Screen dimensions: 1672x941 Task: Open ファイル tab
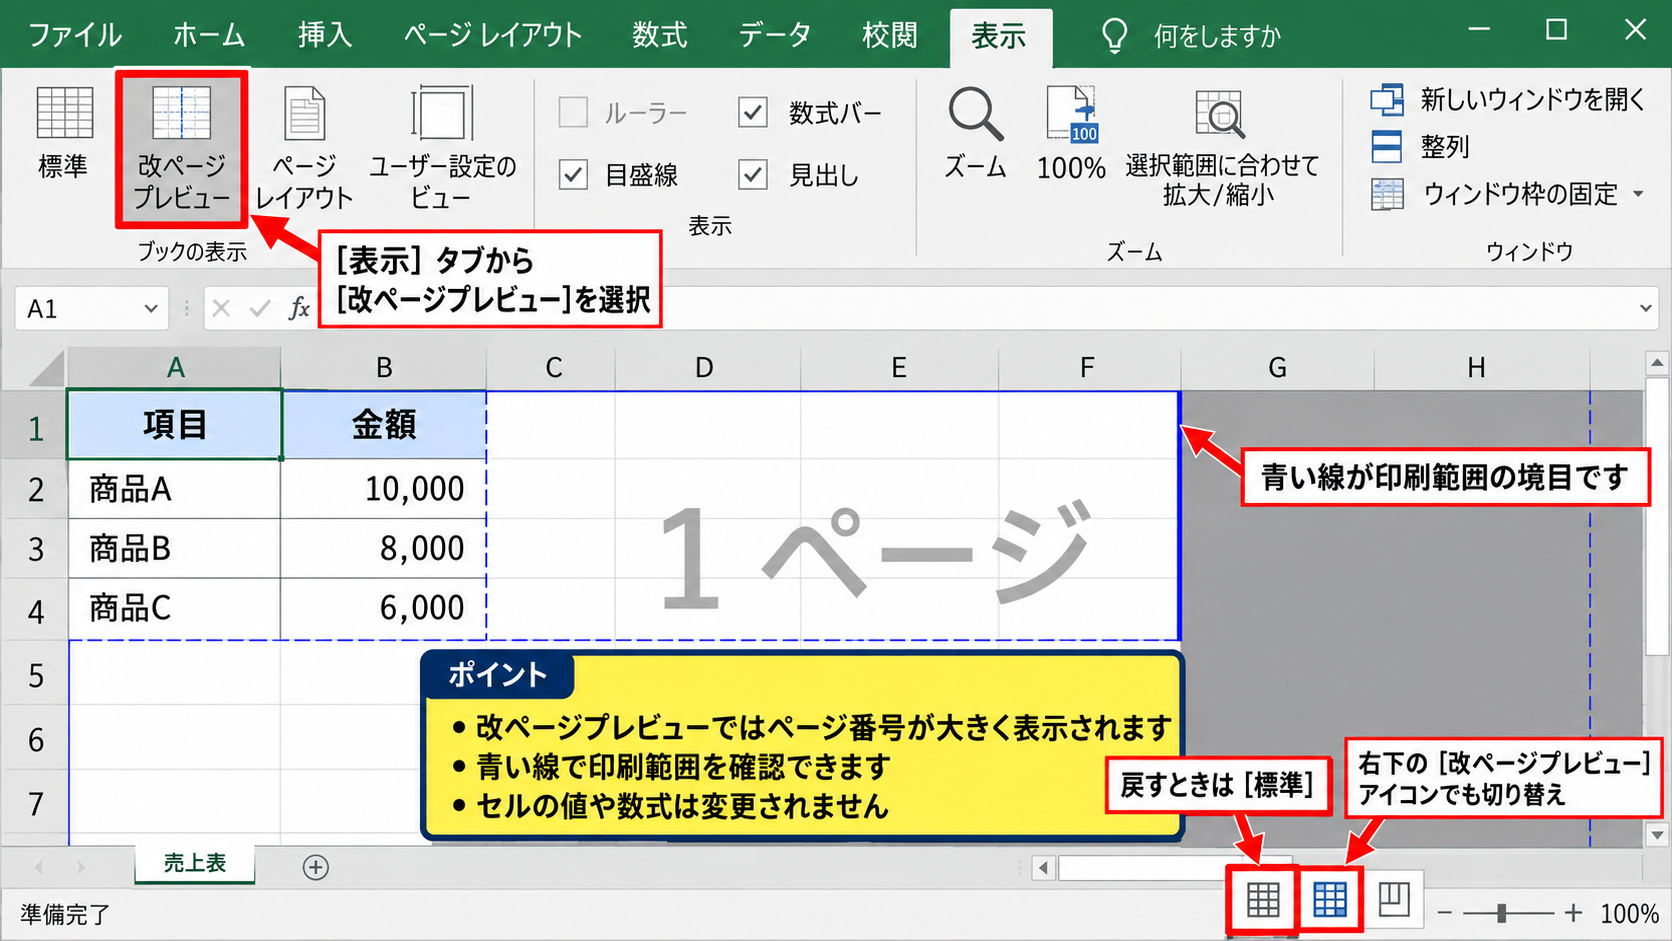click(x=75, y=36)
